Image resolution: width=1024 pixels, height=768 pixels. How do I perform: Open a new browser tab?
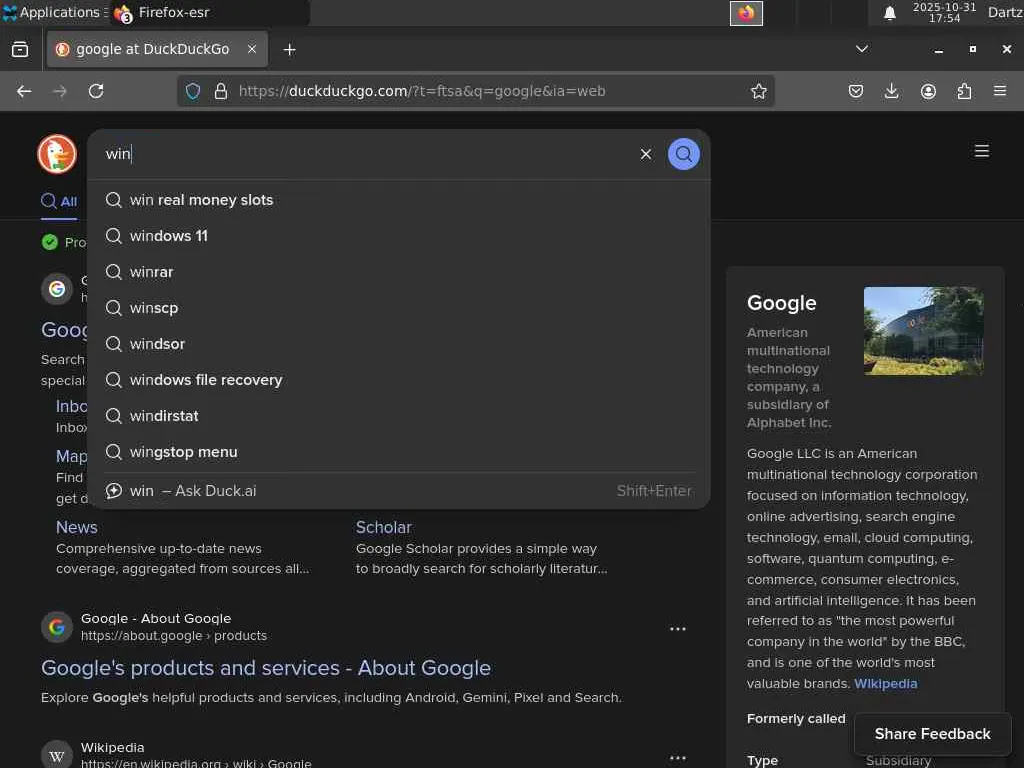point(289,50)
